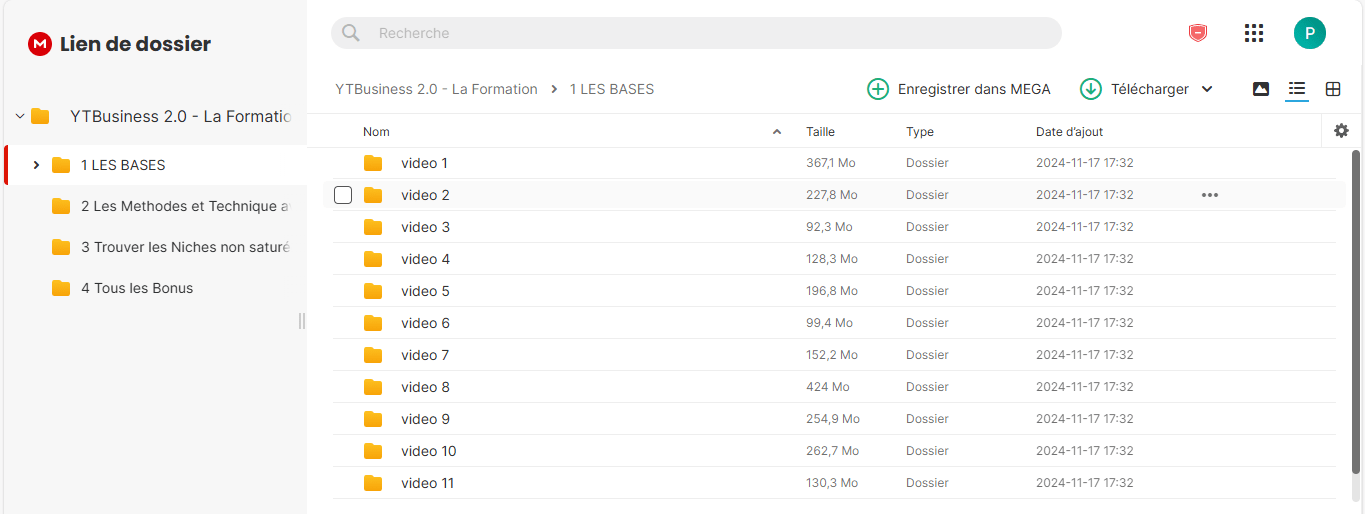Sort by the Nom column header
This screenshot has width=1365, height=514.
coord(376,132)
